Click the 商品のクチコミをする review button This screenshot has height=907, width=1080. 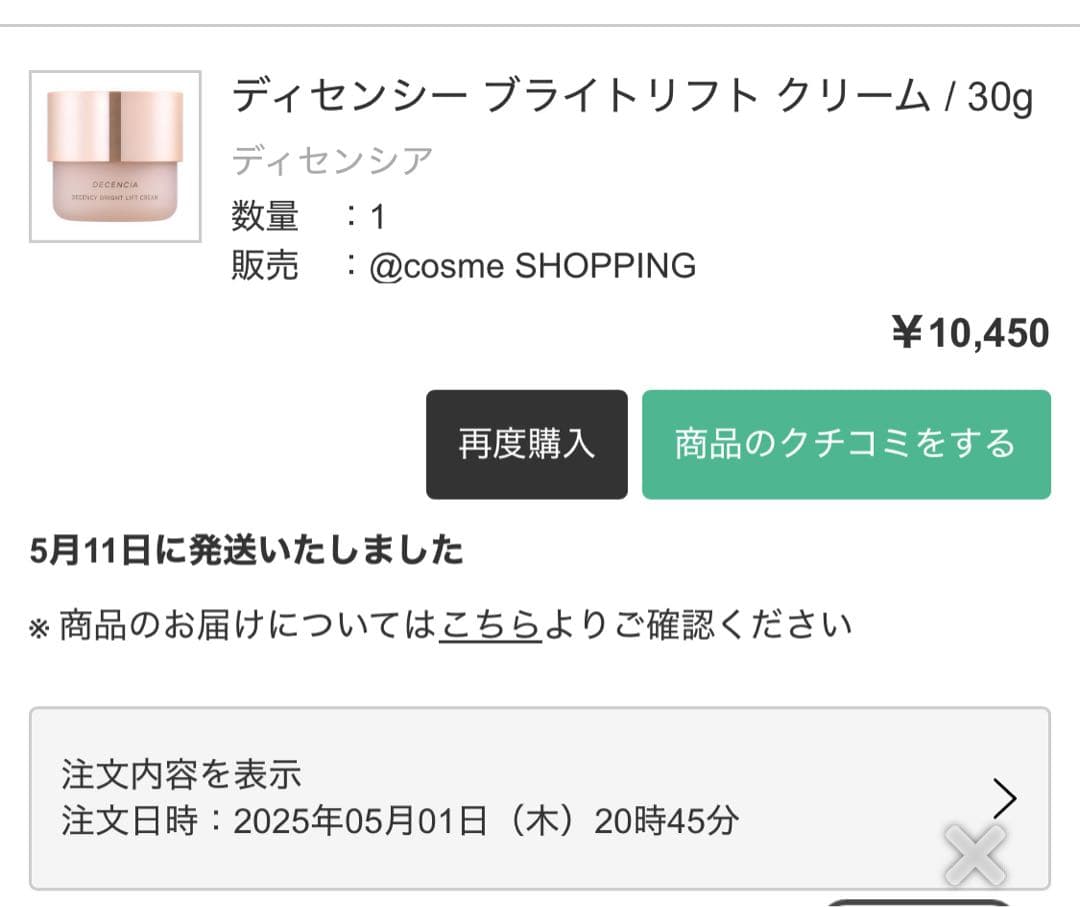tap(845, 445)
